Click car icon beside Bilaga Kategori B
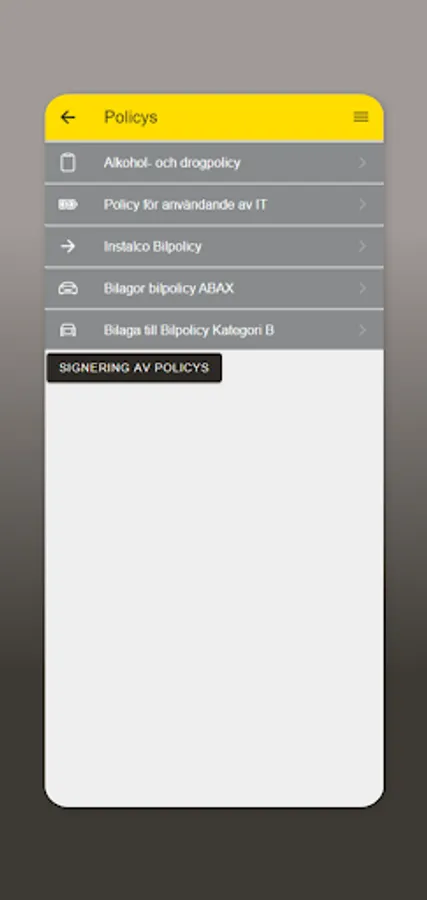The width and height of the screenshot is (427, 900). [x=68, y=330]
